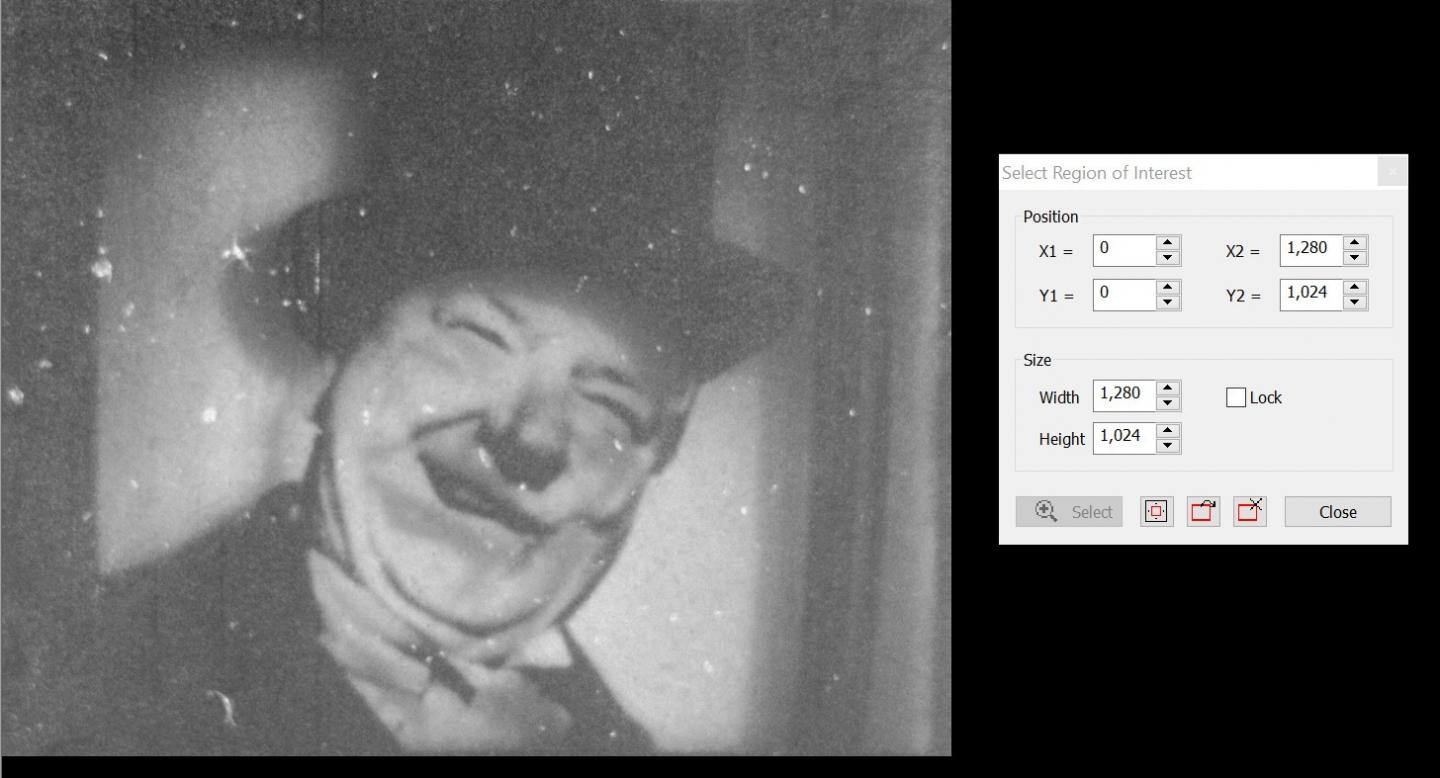Click the Y2 position input field

[1311, 295]
